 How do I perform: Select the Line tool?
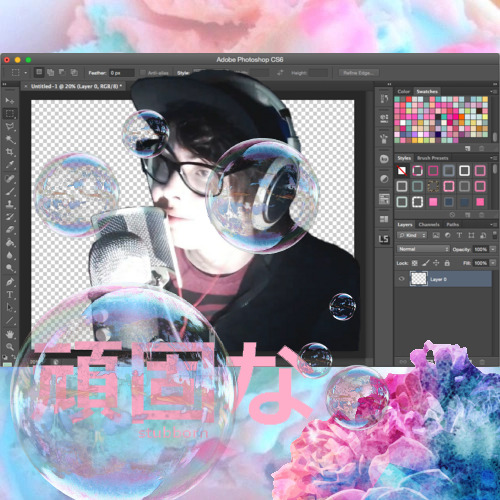click(x=10, y=320)
